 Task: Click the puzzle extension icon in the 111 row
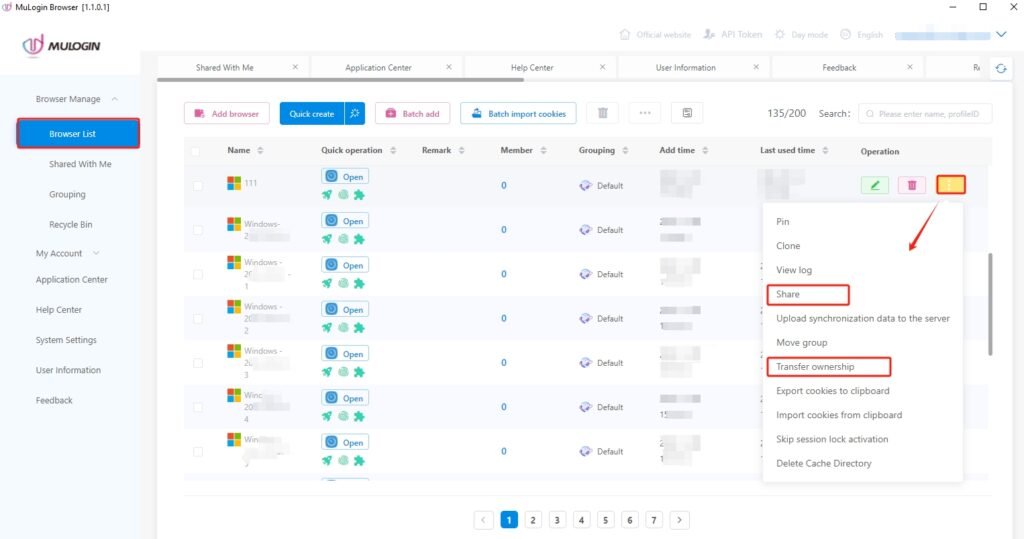[359, 195]
